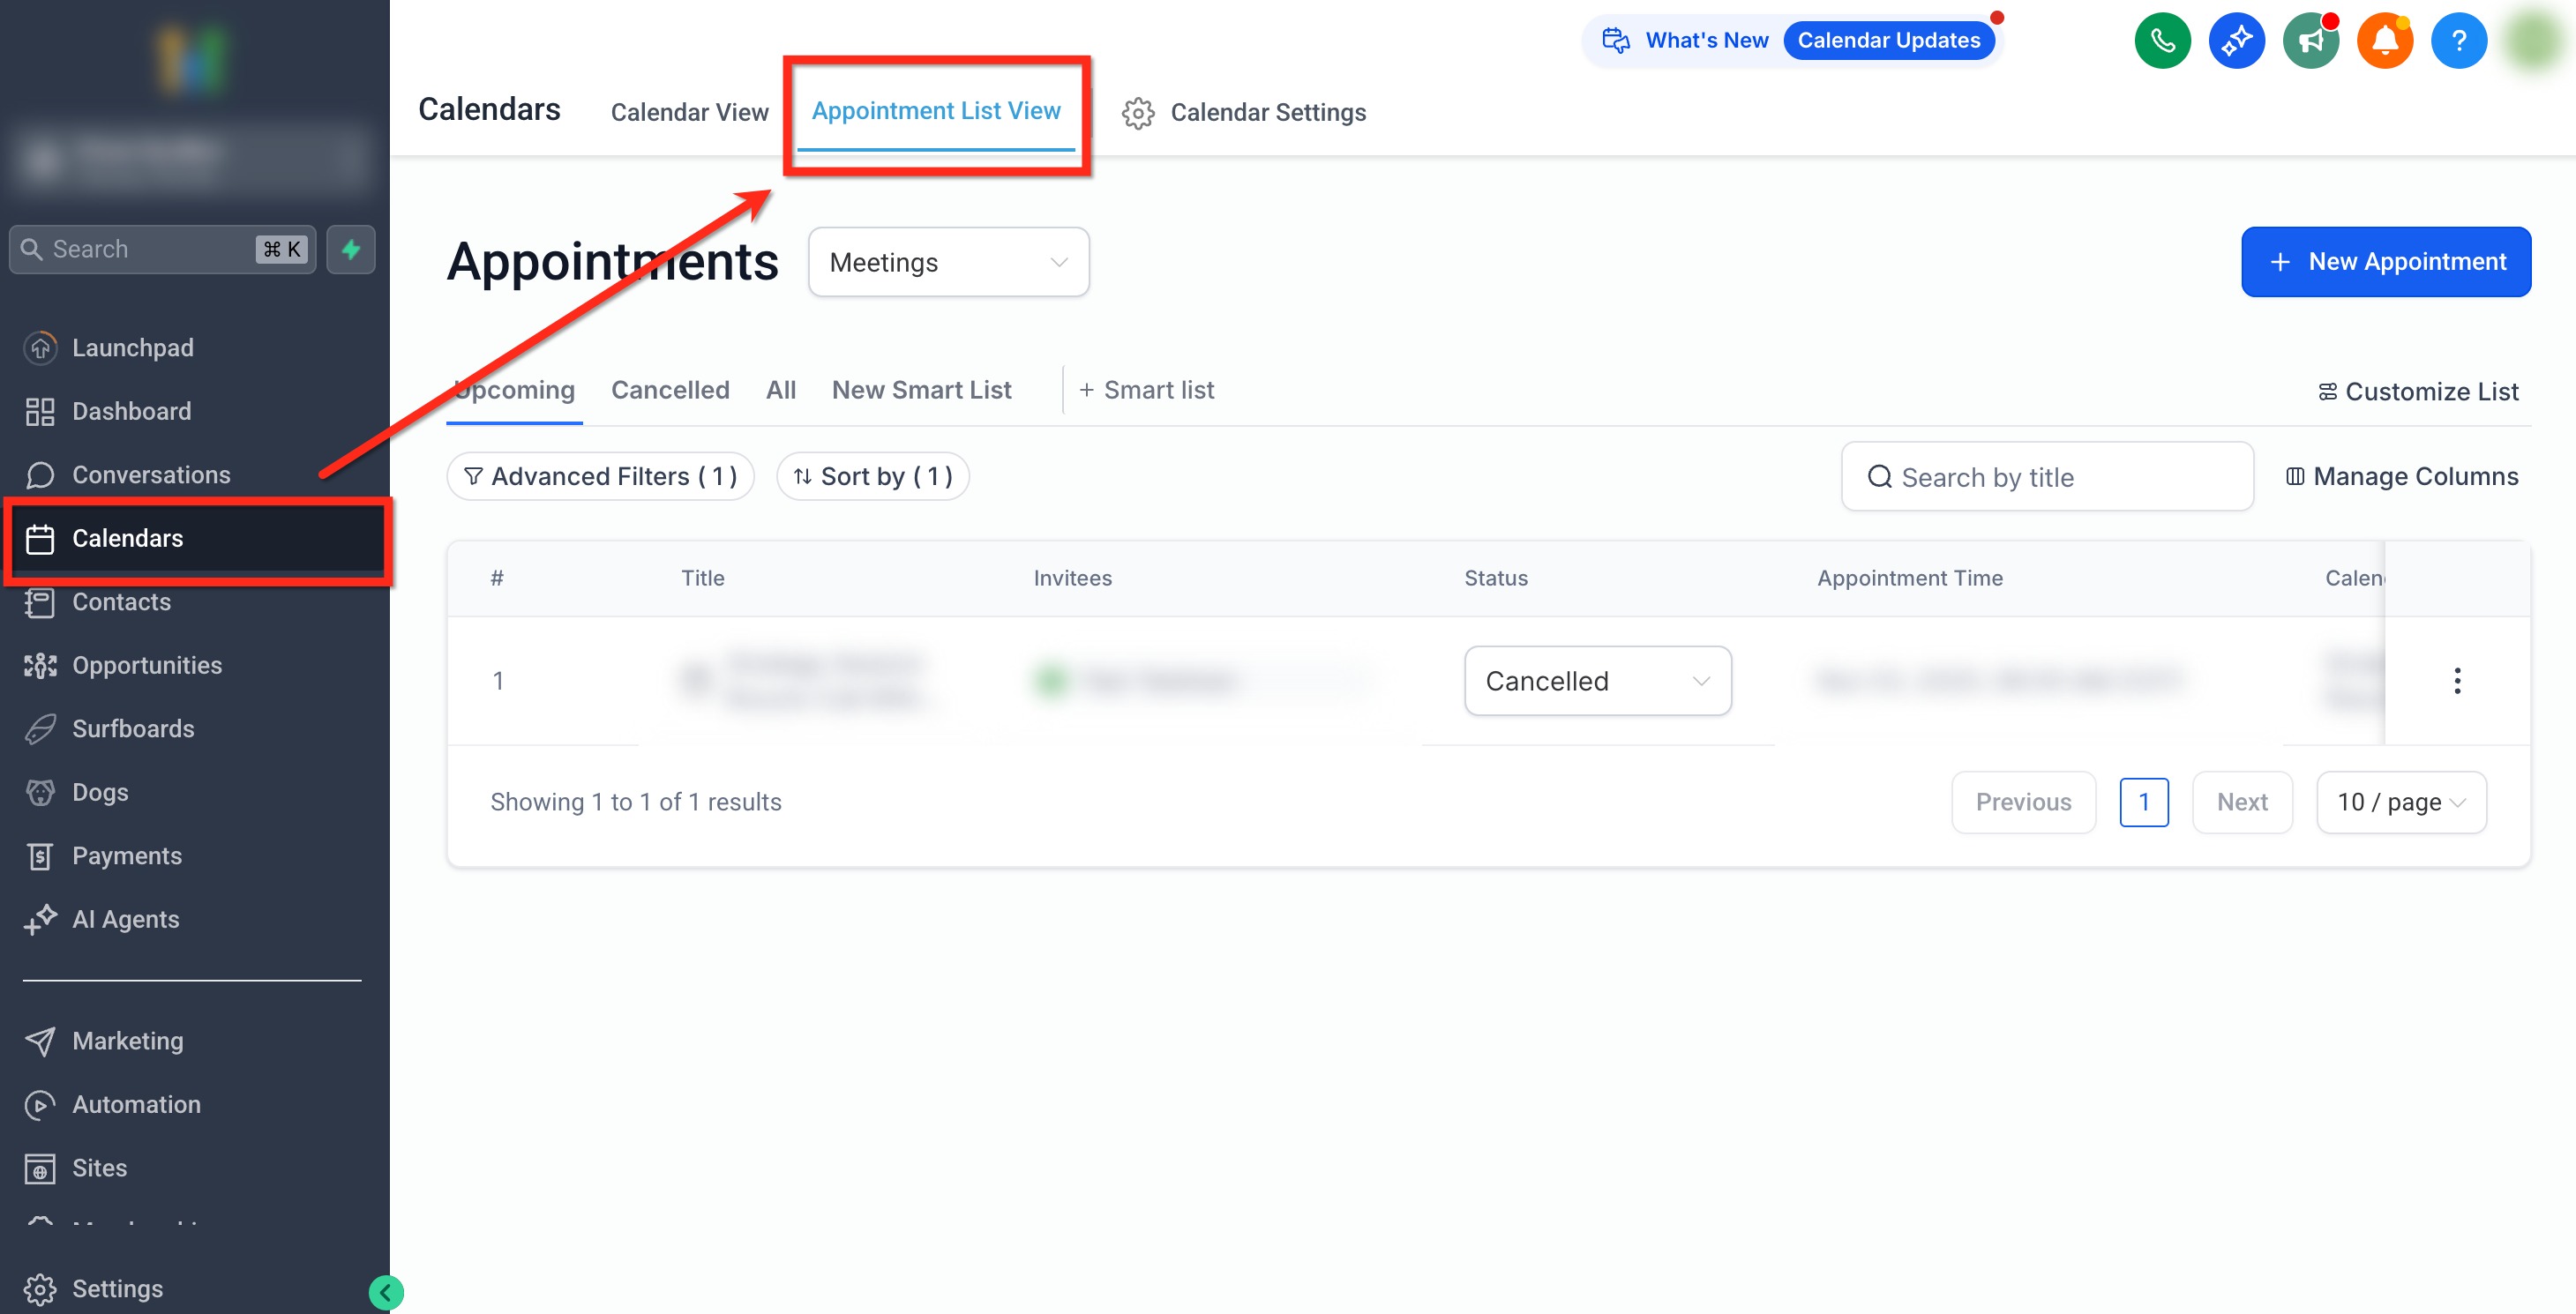This screenshot has width=2576, height=1314.
Task: Go to Opportunities in the sidebar
Action: [147, 665]
